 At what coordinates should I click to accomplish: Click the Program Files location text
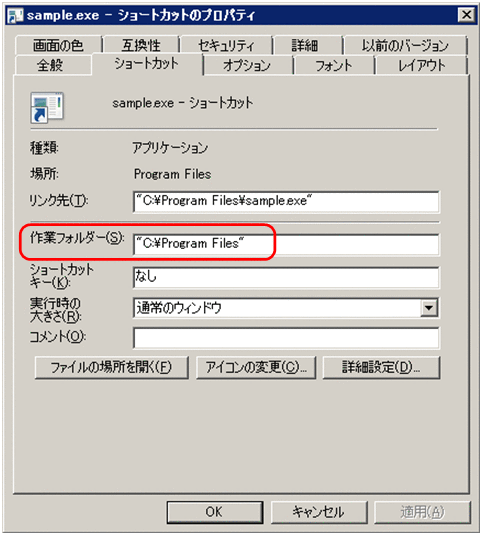[172, 174]
